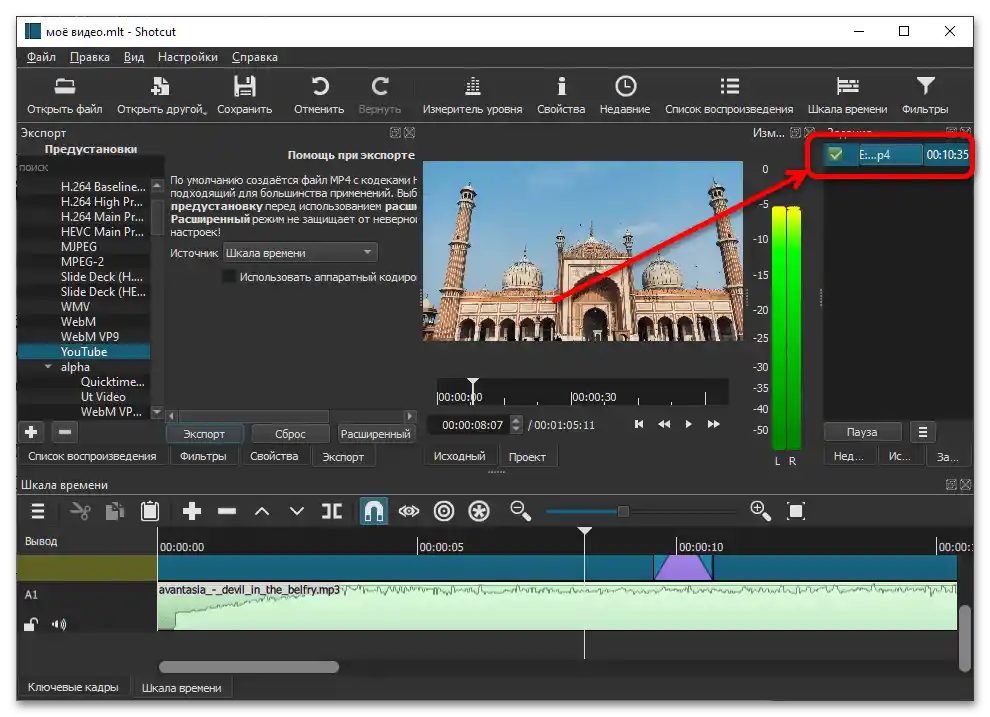Open Other toolbar button

click(x=160, y=95)
